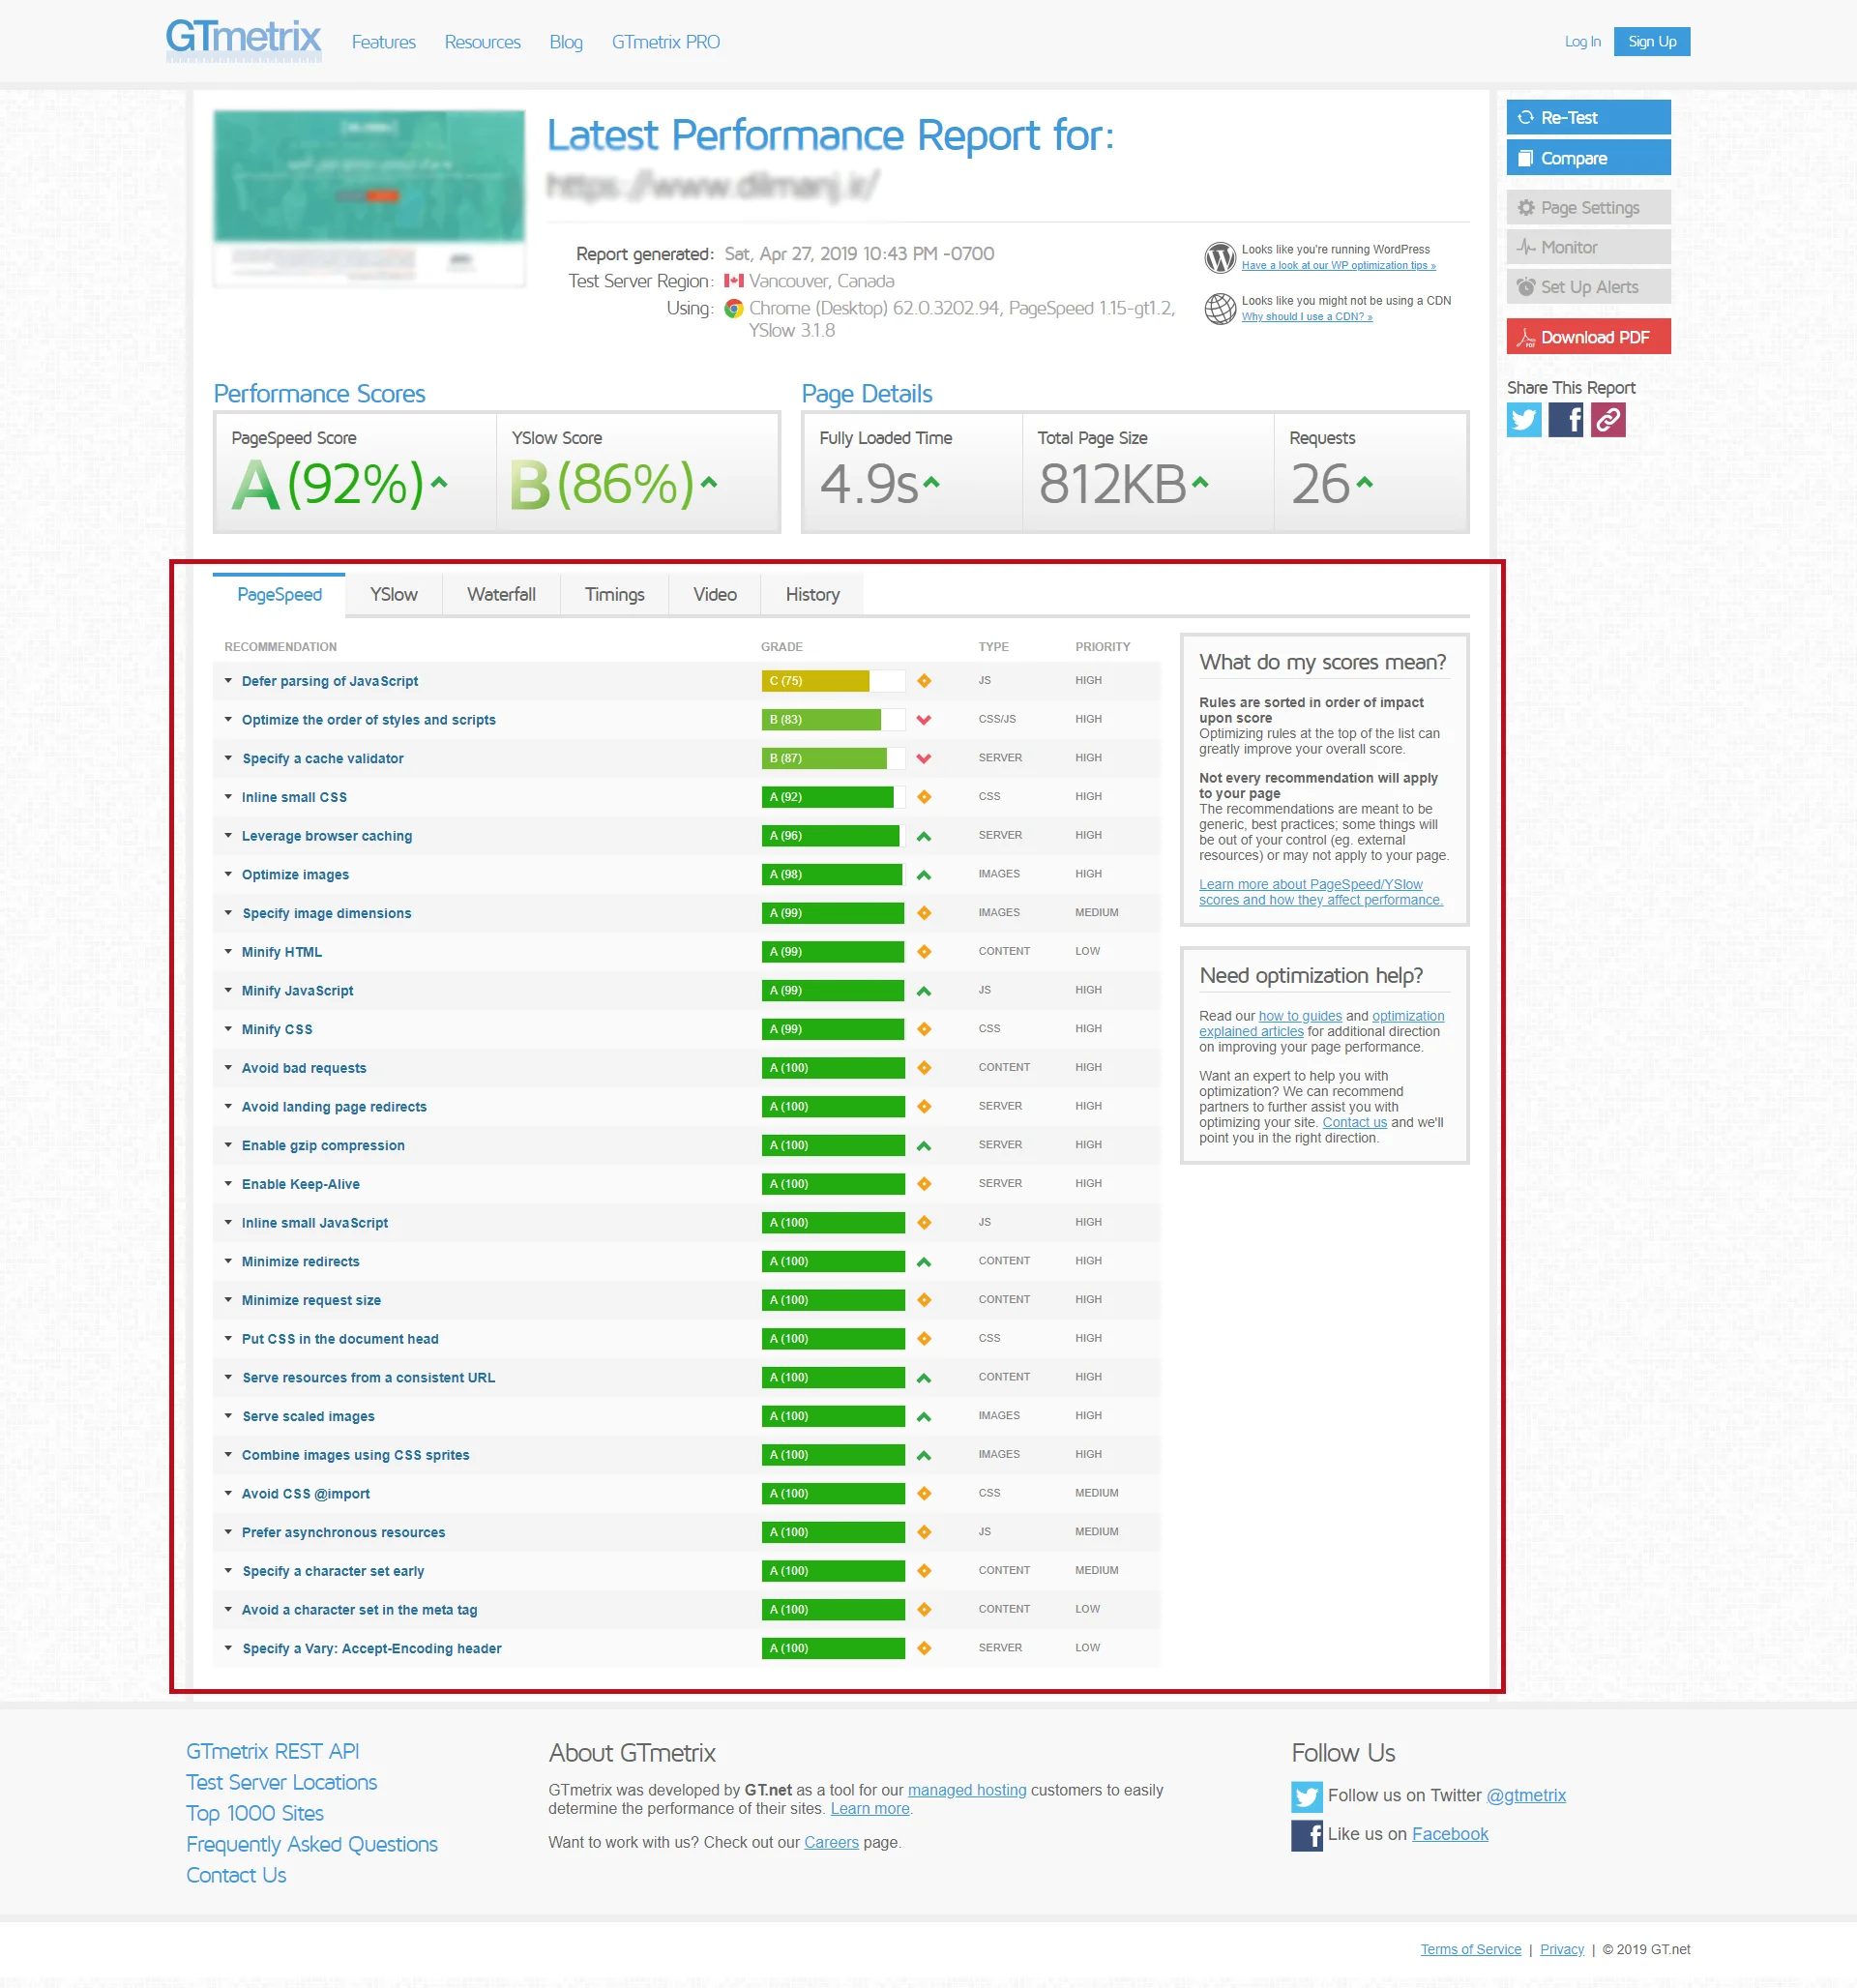Click footer Facebook like icon
1857x1988 pixels.
click(1305, 1835)
